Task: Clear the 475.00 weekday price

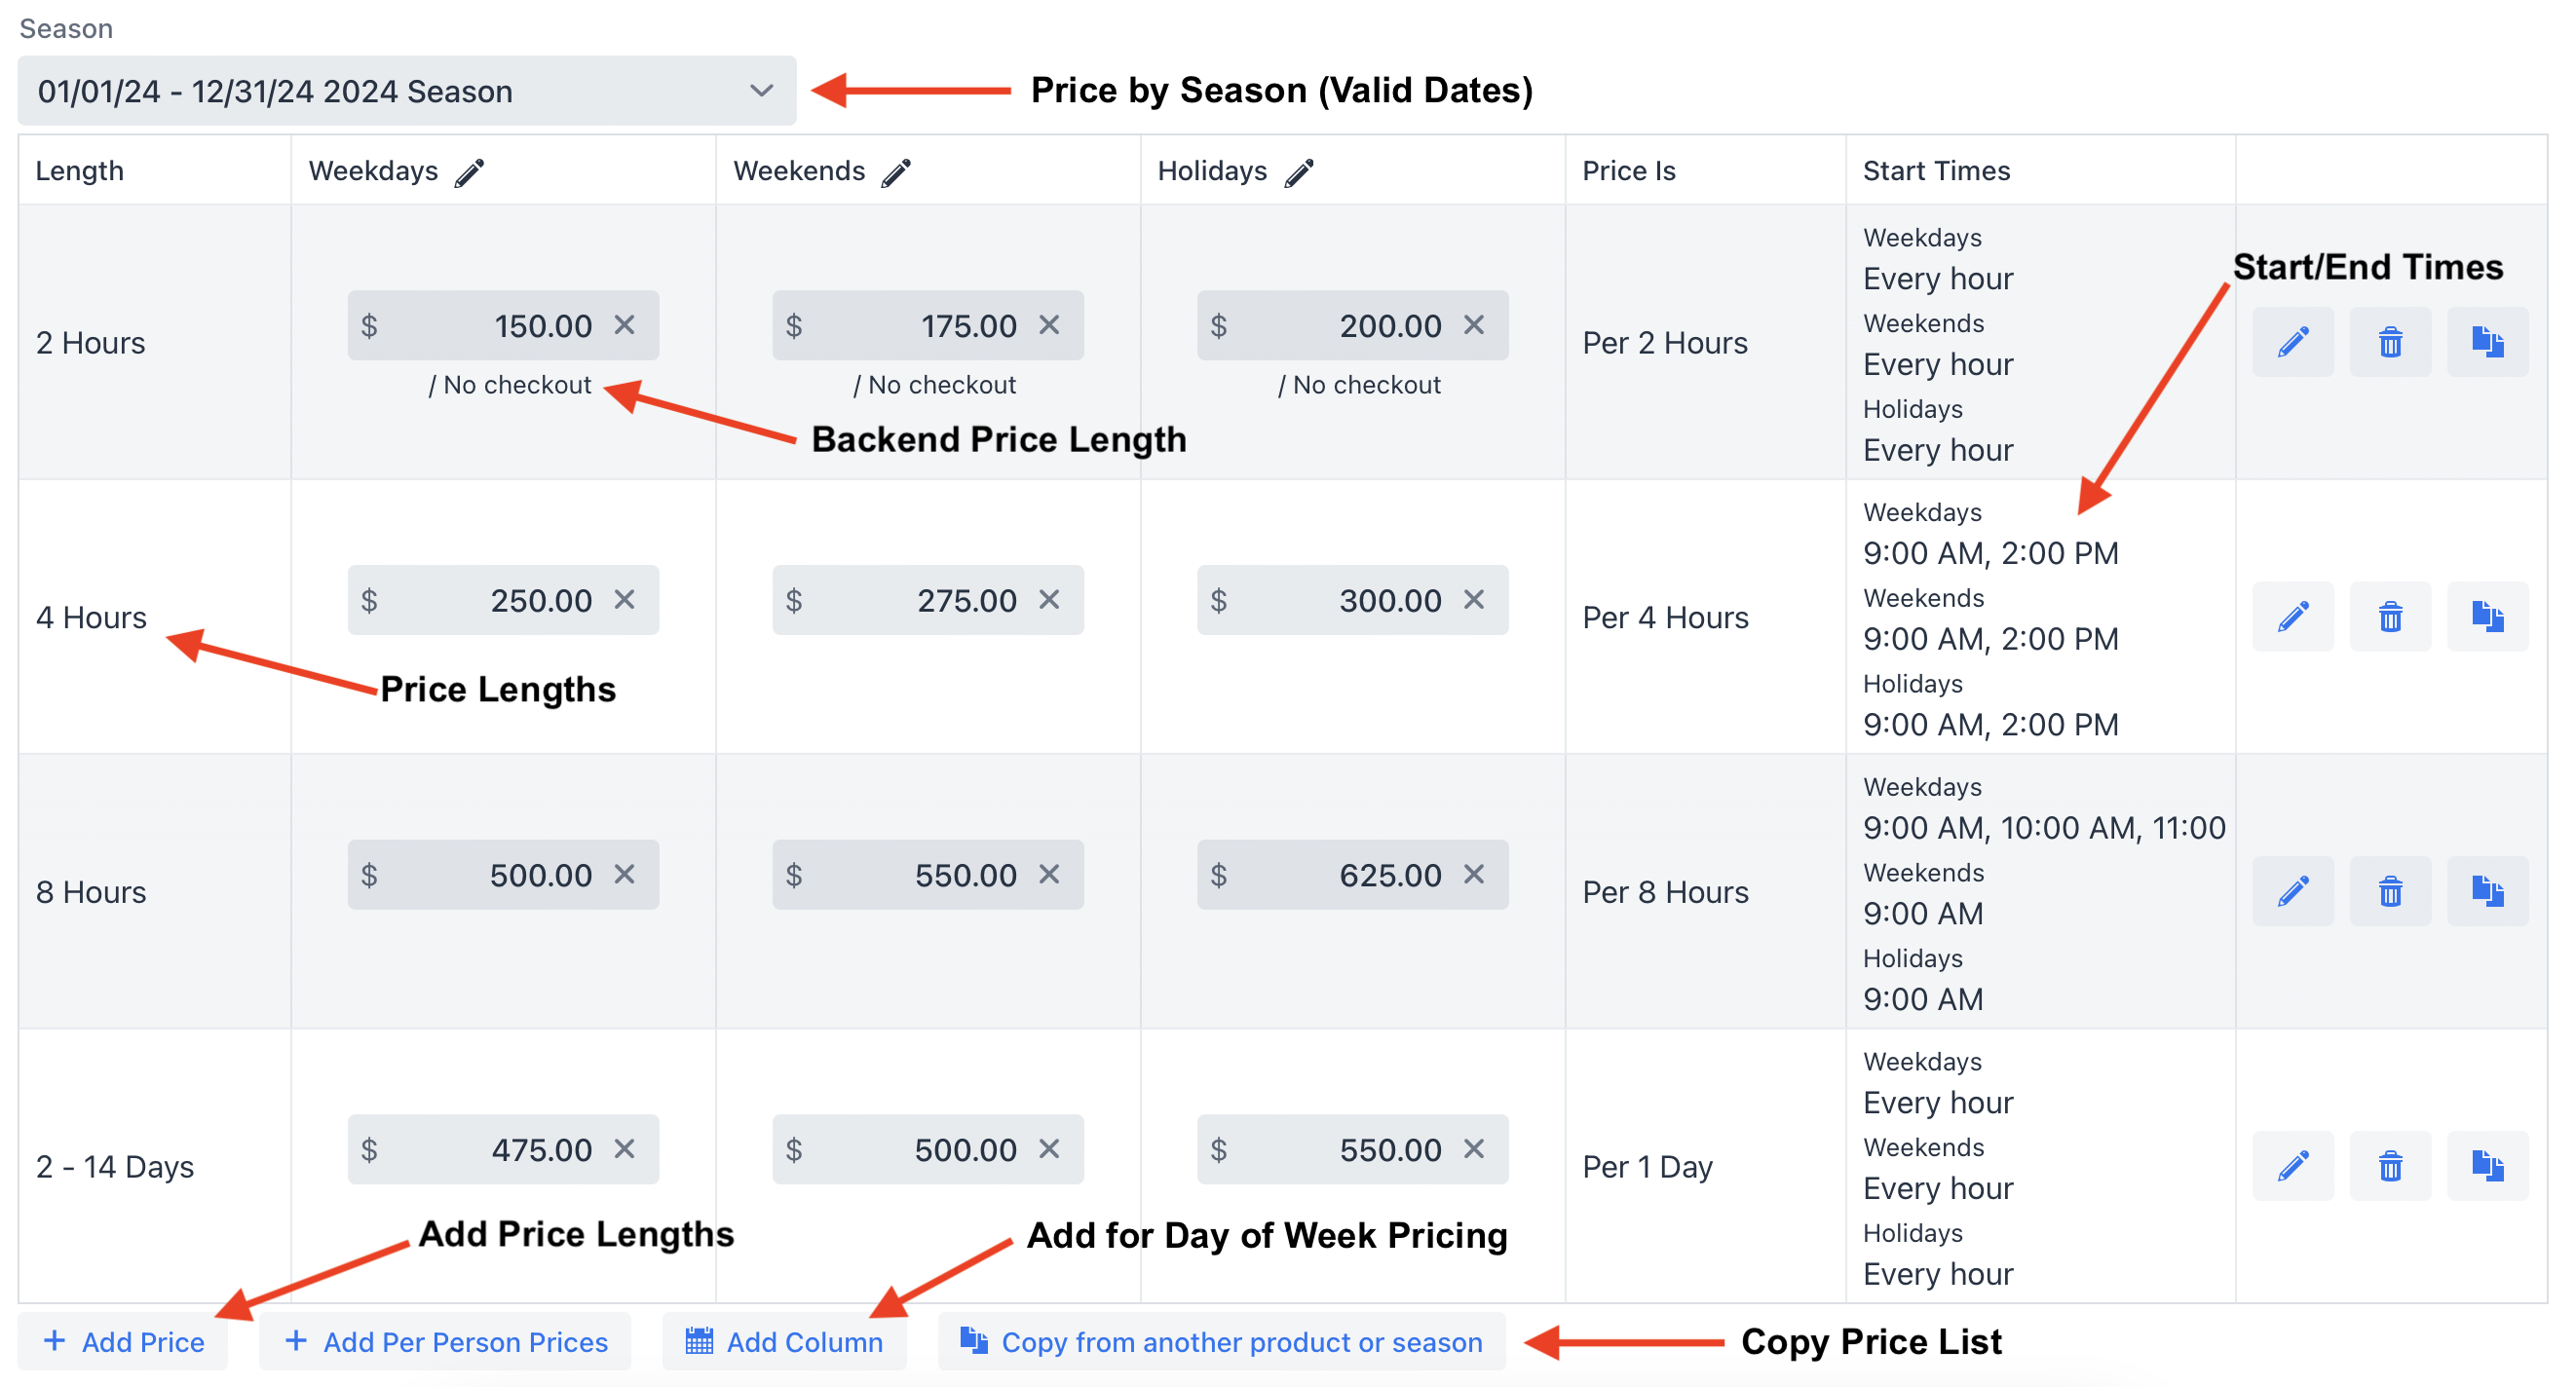Action: 625,1149
